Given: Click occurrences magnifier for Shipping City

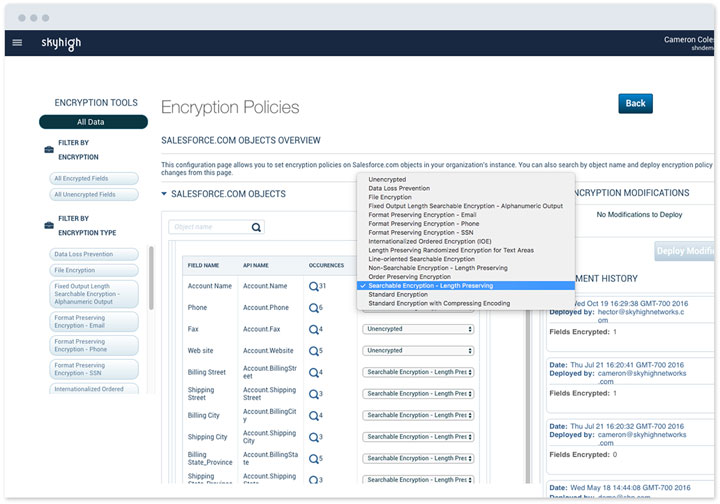Looking at the screenshot, I should pos(314,437).
